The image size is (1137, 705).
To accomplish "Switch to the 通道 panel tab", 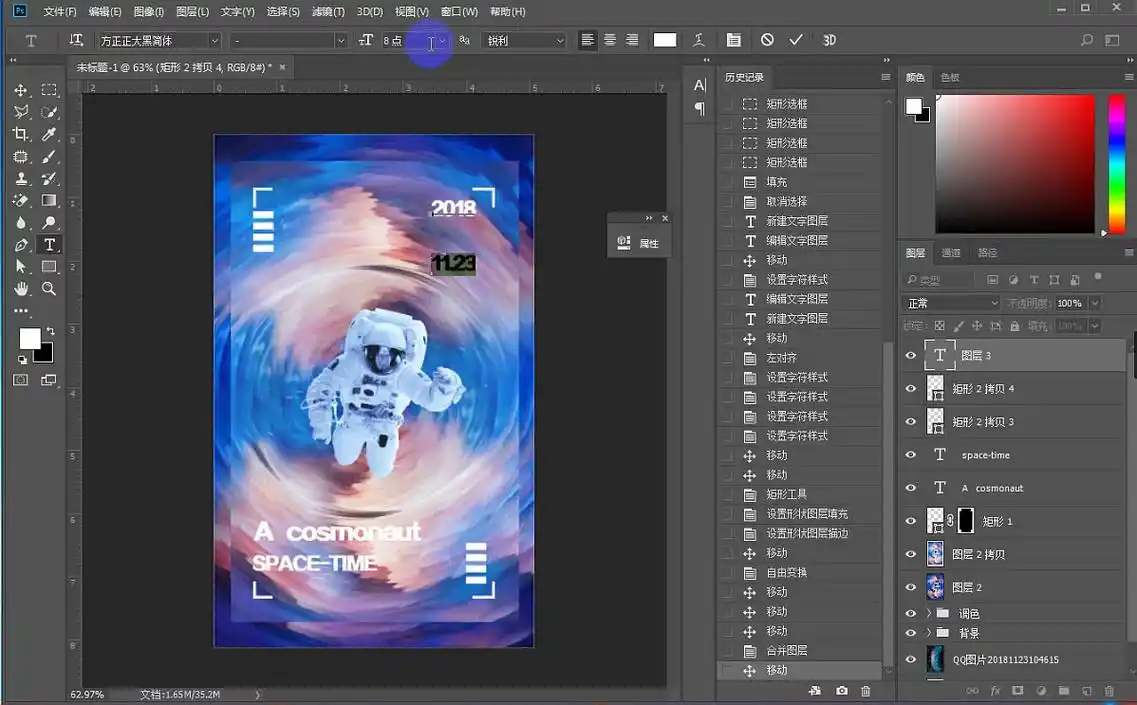I will click(951, 253).
